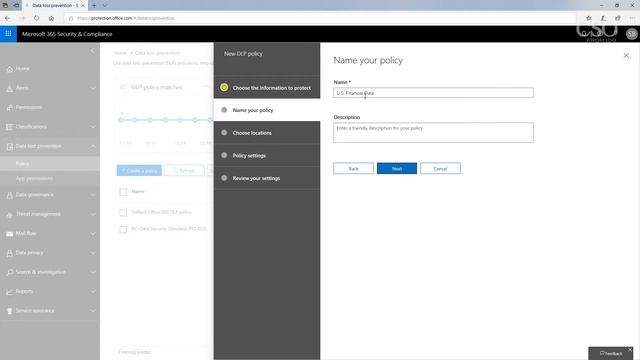Screen dimensions: 640x360
Task: Click the Alerts icon in sidebar
Action: pyautogui.click(x=10, y=88)
